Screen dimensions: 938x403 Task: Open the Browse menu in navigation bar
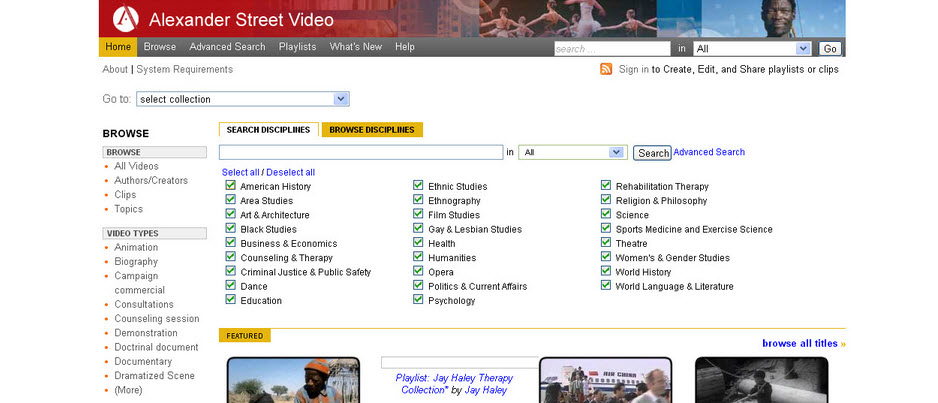pos(160,47)
